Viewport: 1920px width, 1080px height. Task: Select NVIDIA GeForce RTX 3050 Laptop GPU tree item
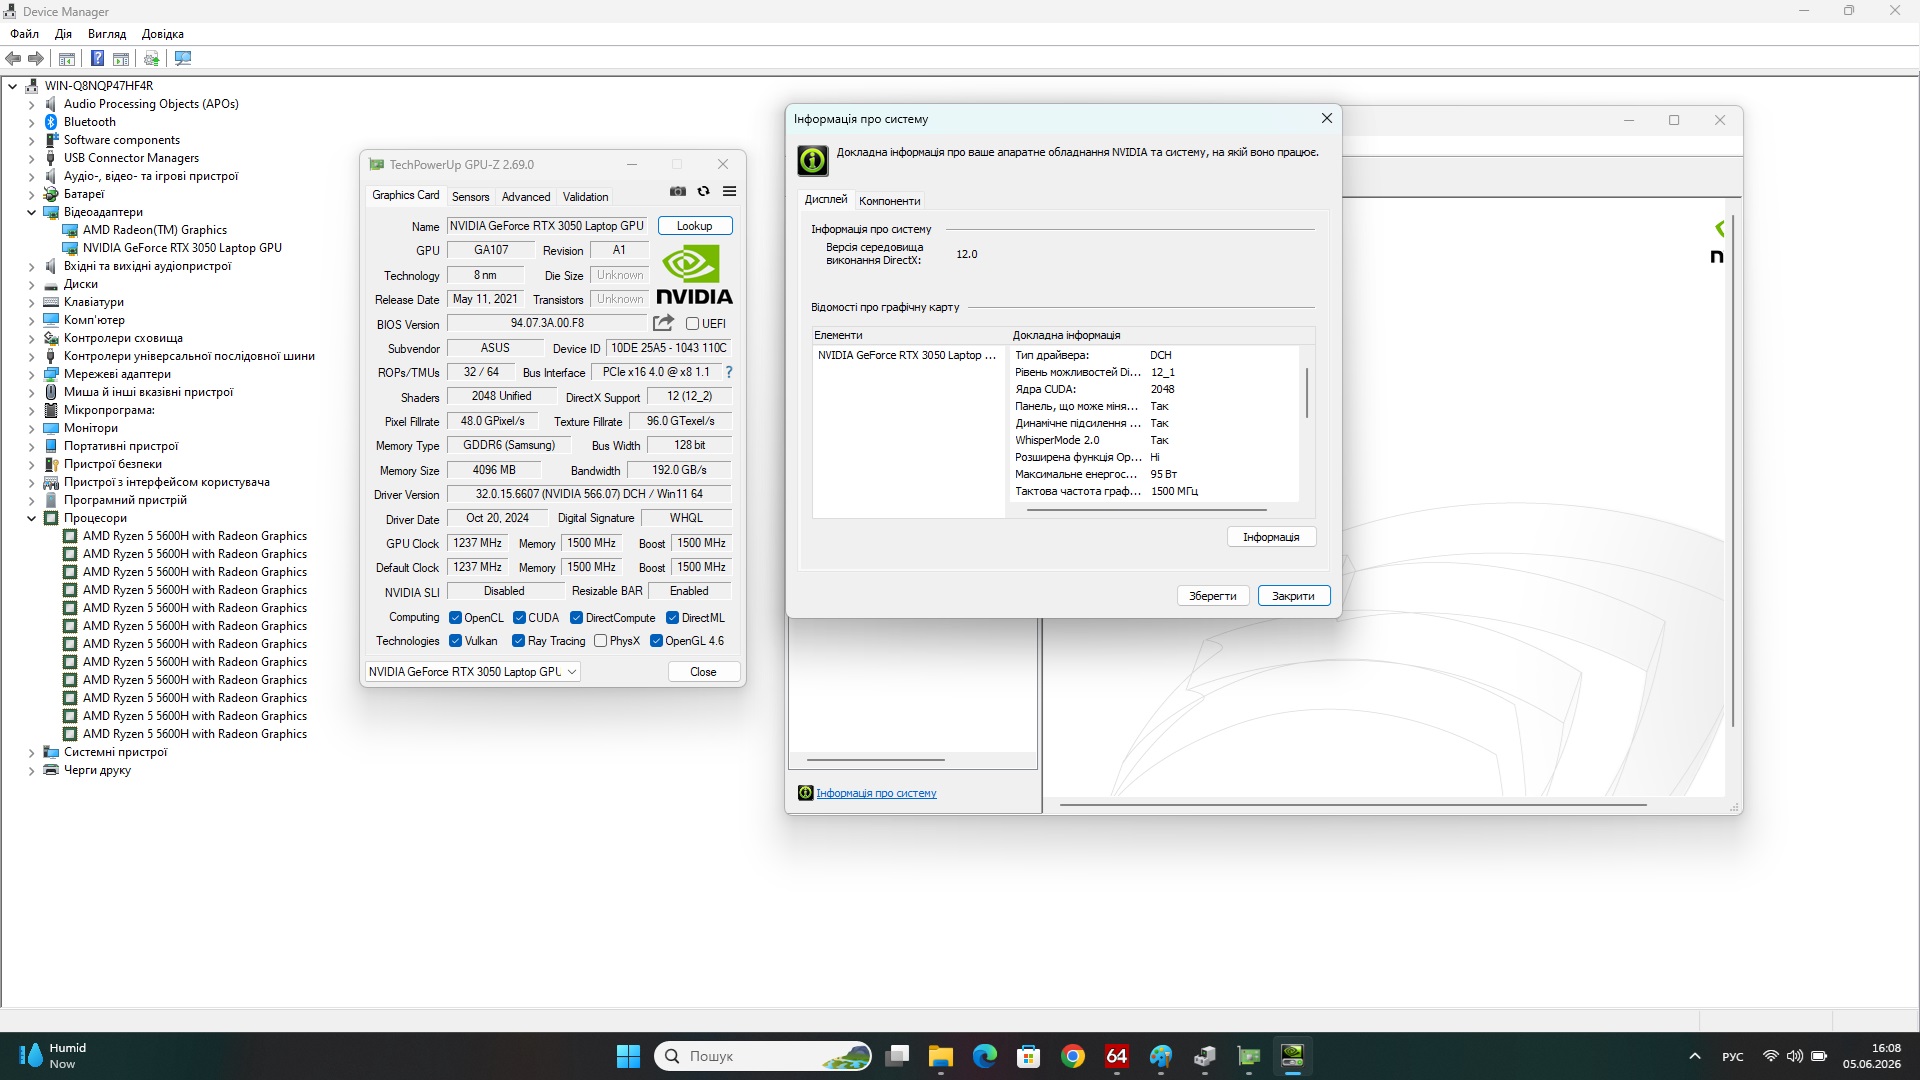(182, 248)
